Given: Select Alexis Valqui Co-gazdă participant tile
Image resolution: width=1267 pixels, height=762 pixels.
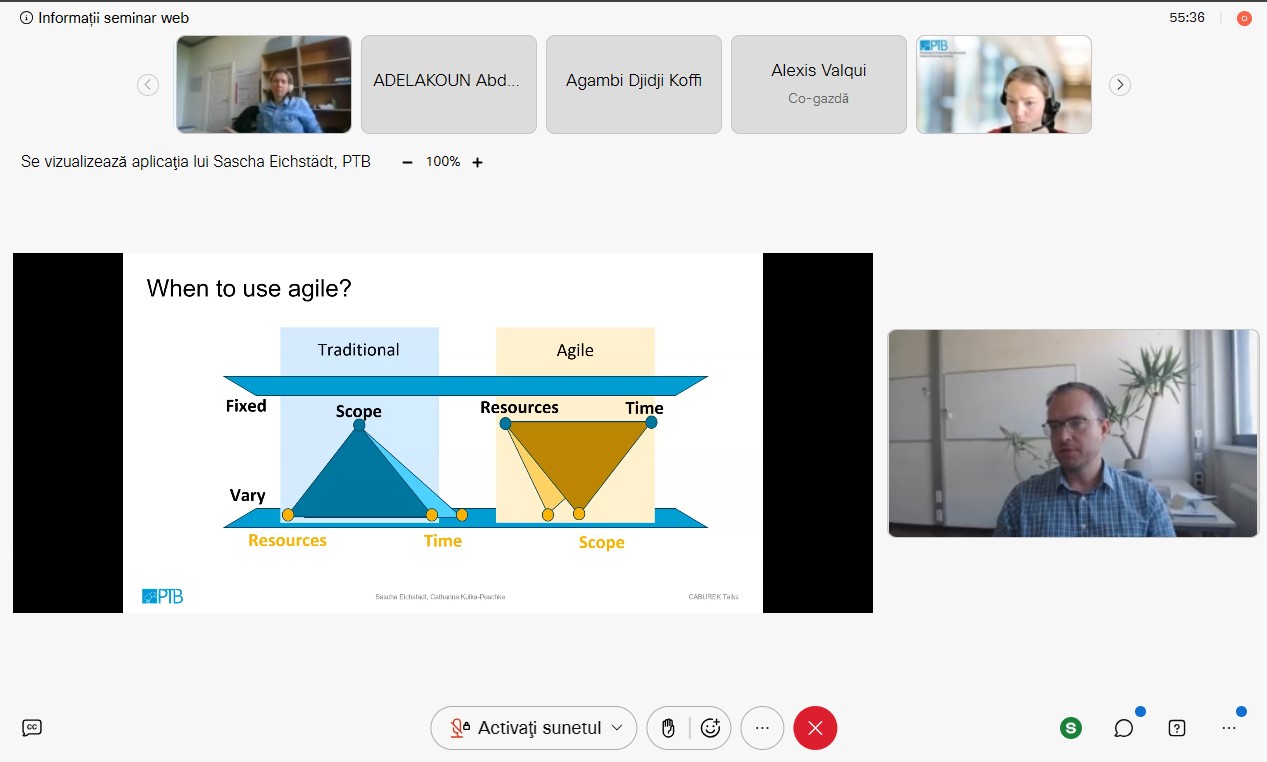Looking at the screenshot, I should [818, 84].
